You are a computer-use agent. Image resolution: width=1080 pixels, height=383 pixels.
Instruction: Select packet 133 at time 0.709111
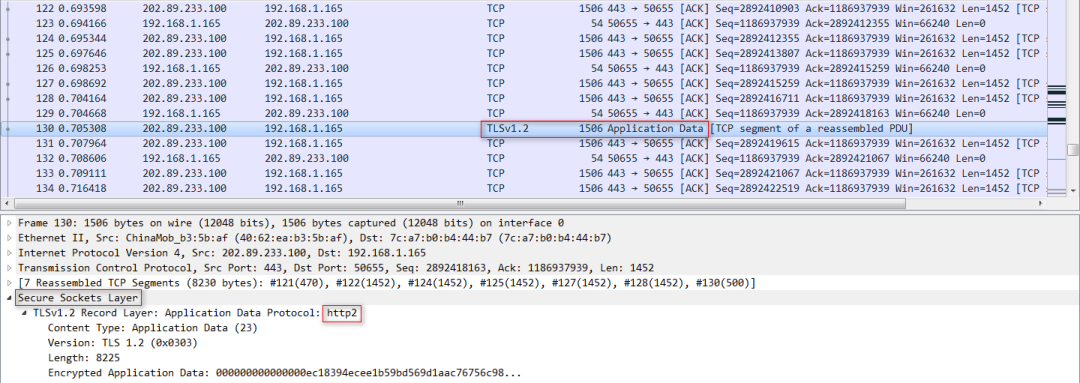pos(523,173)
